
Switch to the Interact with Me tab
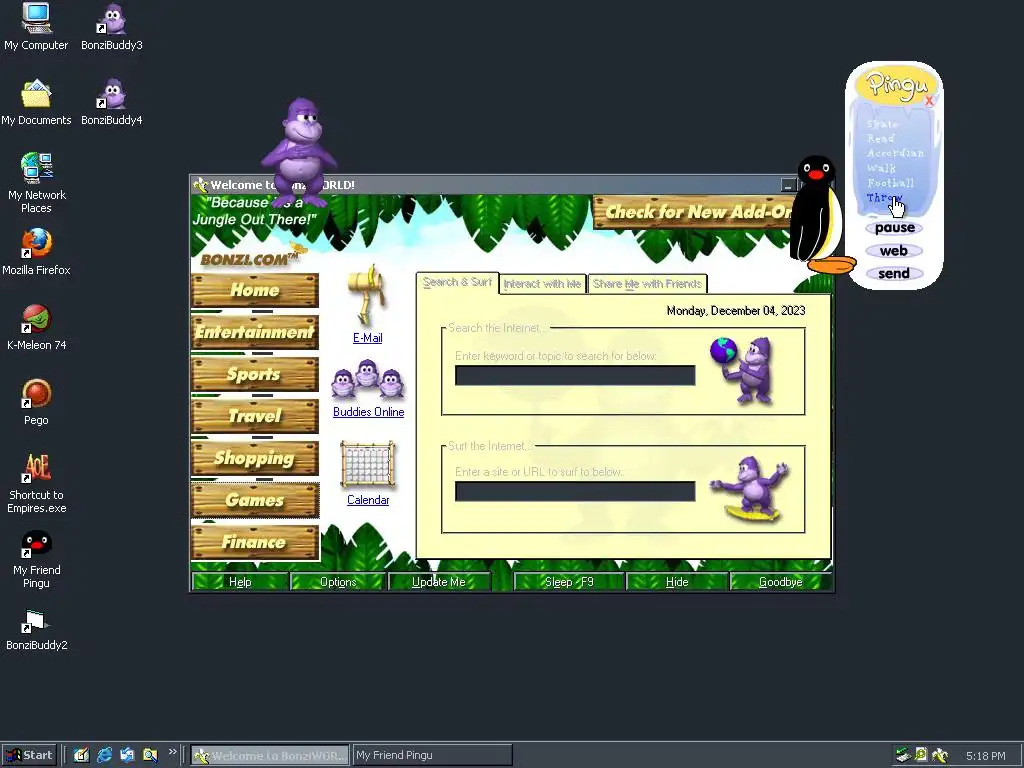[x=542, y=283]
